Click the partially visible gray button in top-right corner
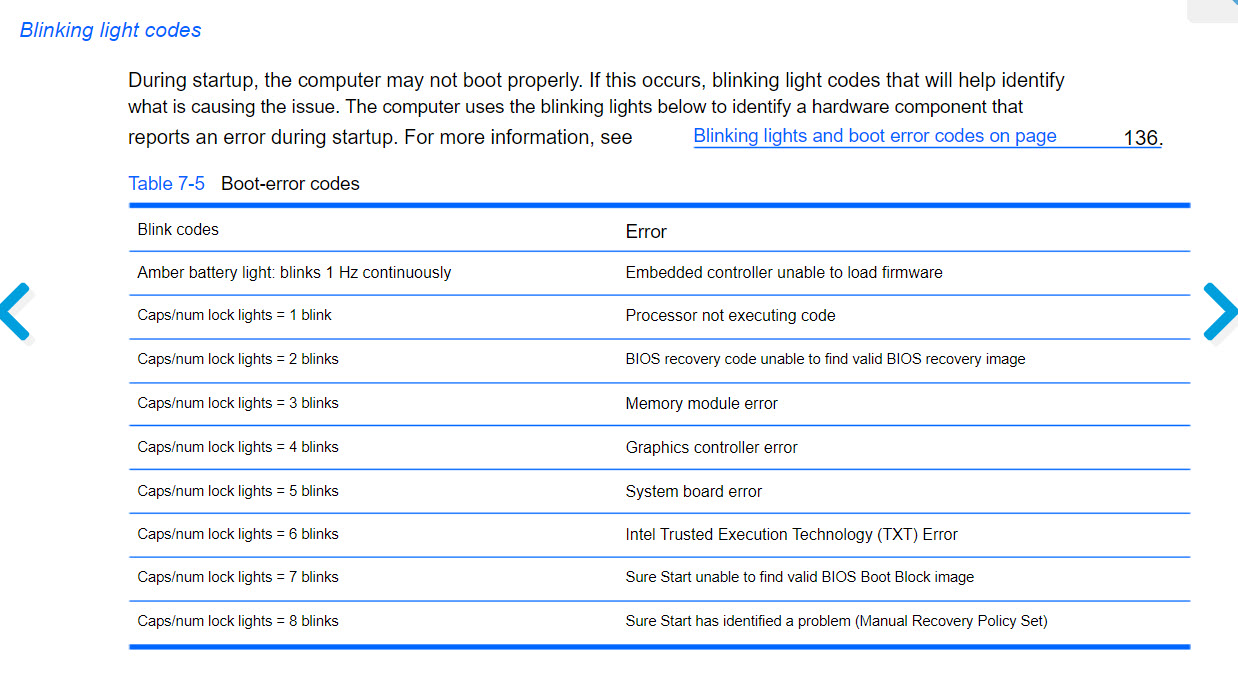The image size is (1238, 681). [1211, 10]
